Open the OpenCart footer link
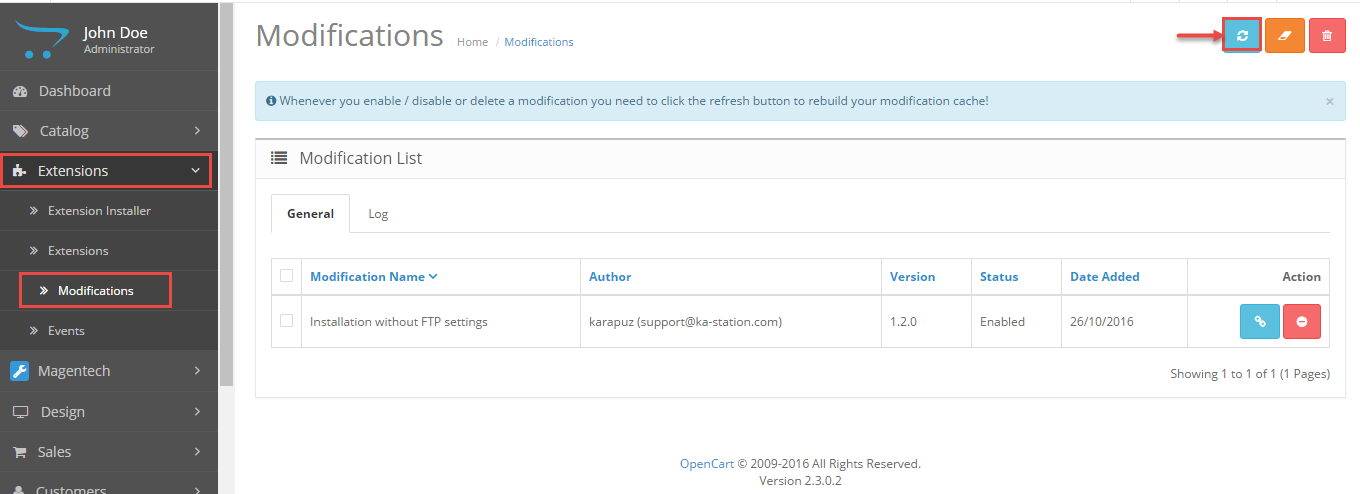The height and width of the screenshot is (494, 1360). 707,464
